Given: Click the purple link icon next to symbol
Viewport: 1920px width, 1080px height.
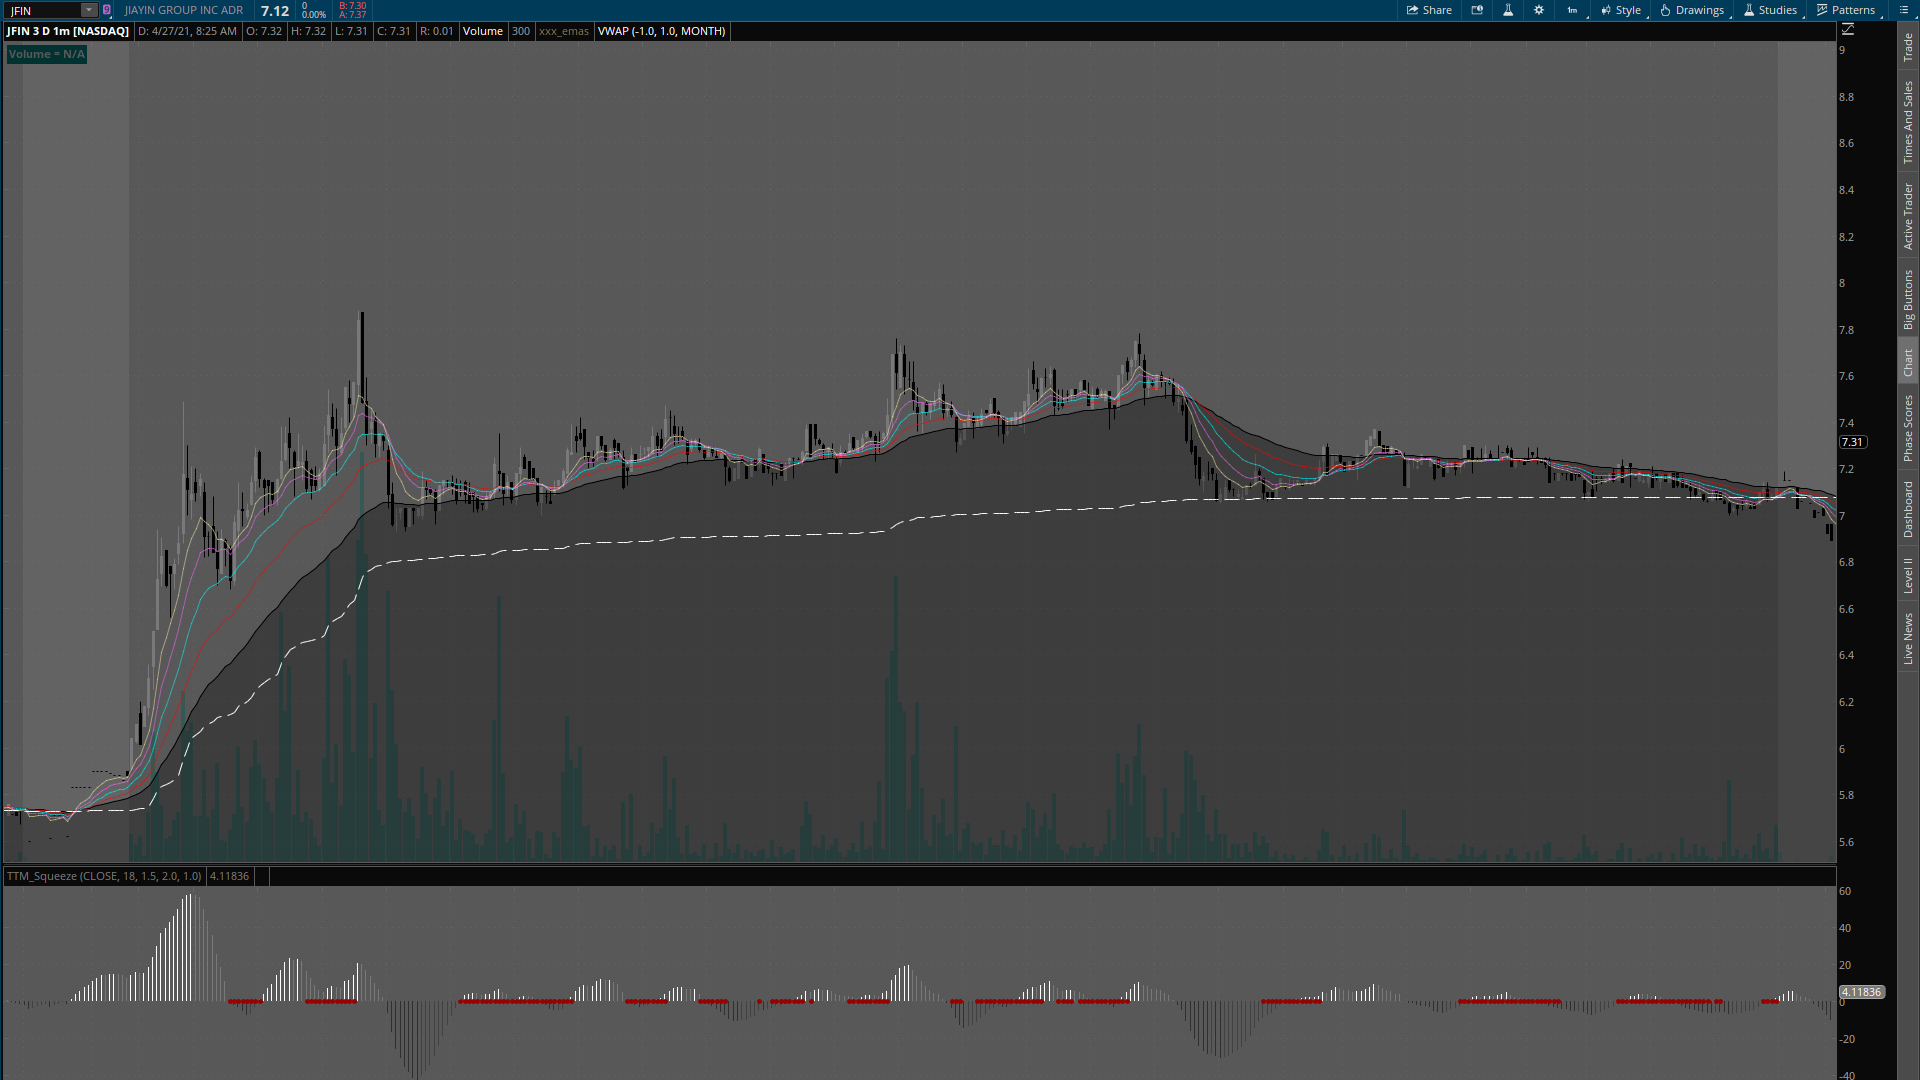Looking at the screenshot, I should (107, 10).
